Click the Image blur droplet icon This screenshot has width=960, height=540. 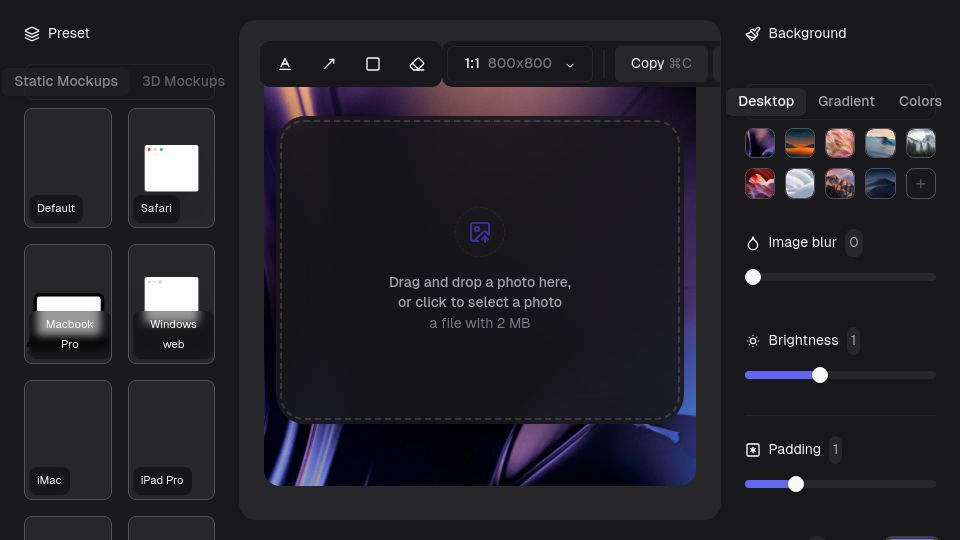pyautogui.click(x=753, y=243)
